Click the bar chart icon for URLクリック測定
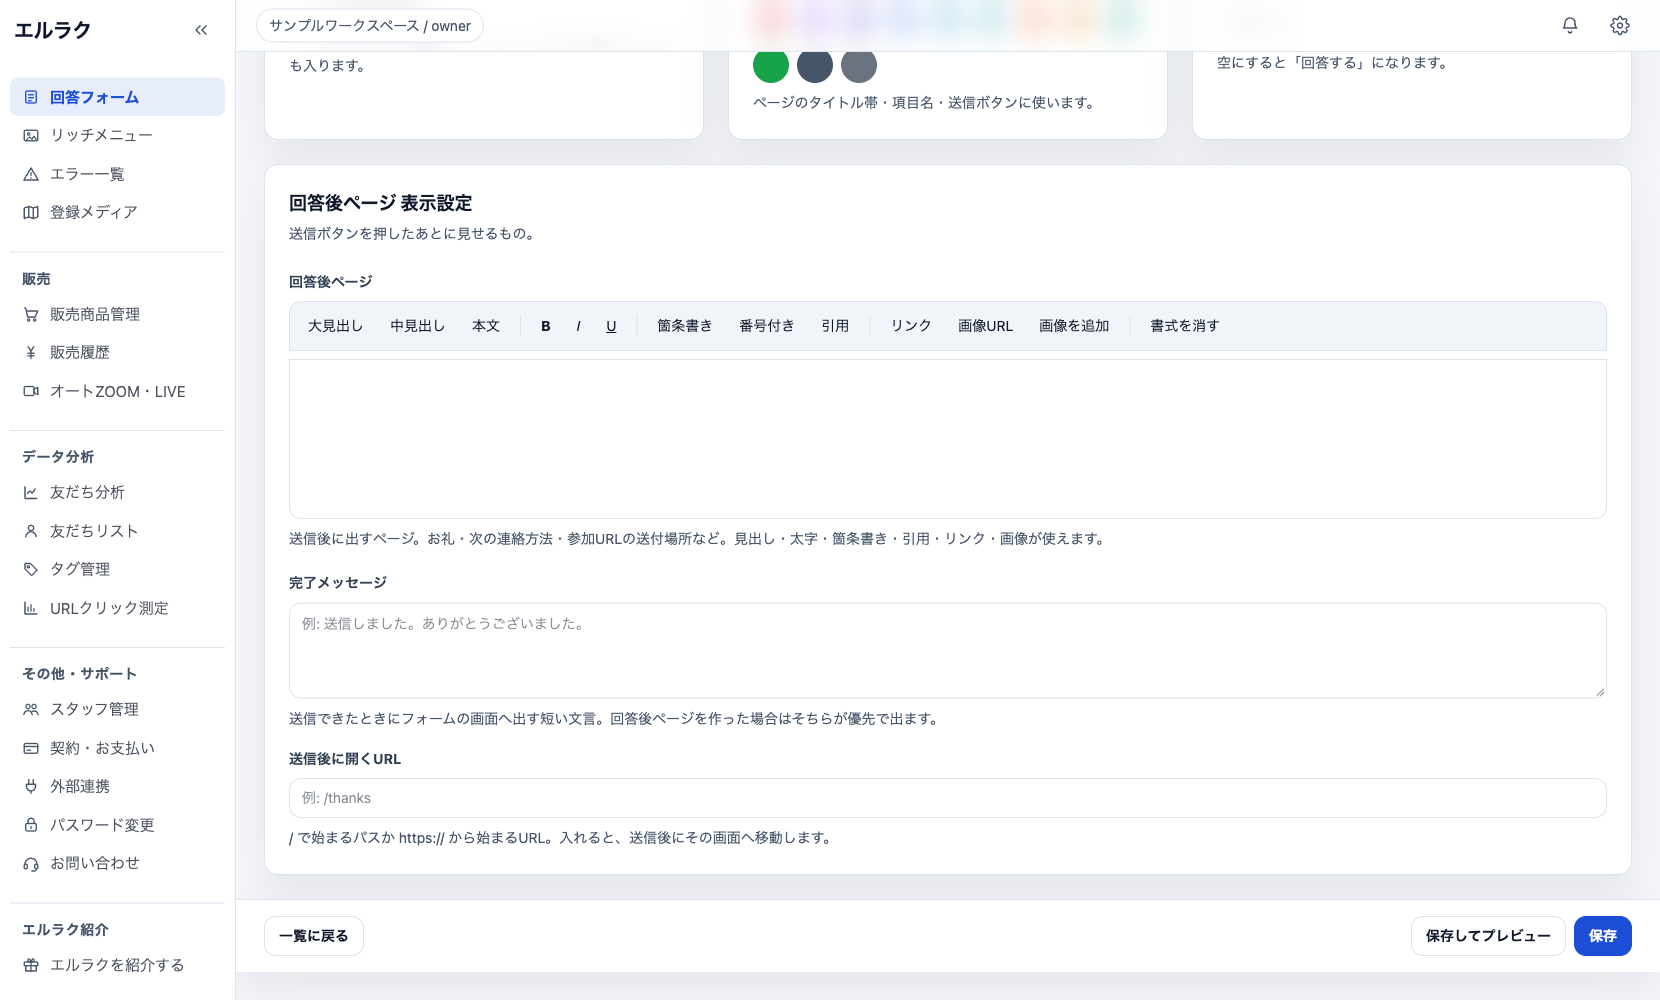 [x=31, y=608]
